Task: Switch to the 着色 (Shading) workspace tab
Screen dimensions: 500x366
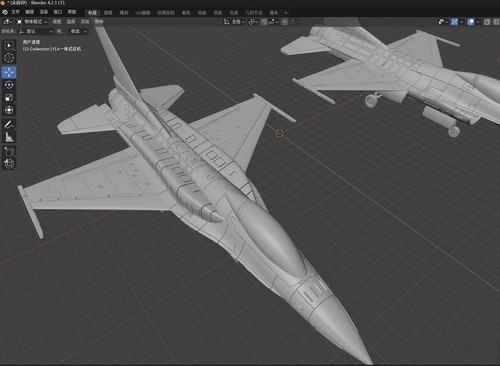Action: click(186, 13)
